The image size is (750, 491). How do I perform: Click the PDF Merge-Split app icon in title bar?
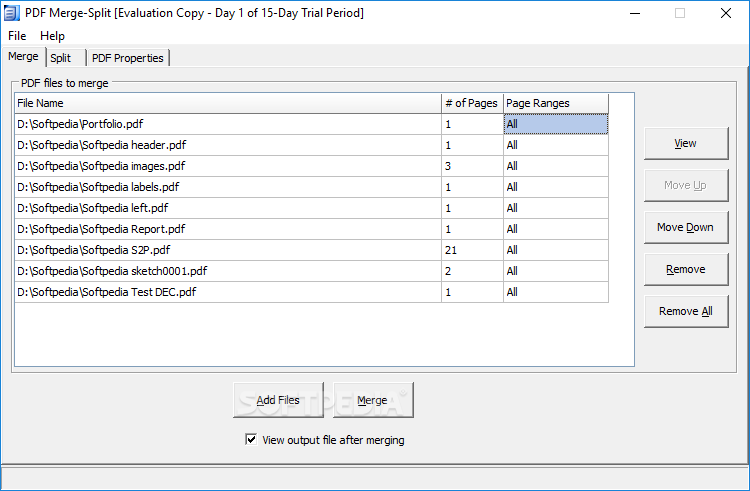pos(11,13)
